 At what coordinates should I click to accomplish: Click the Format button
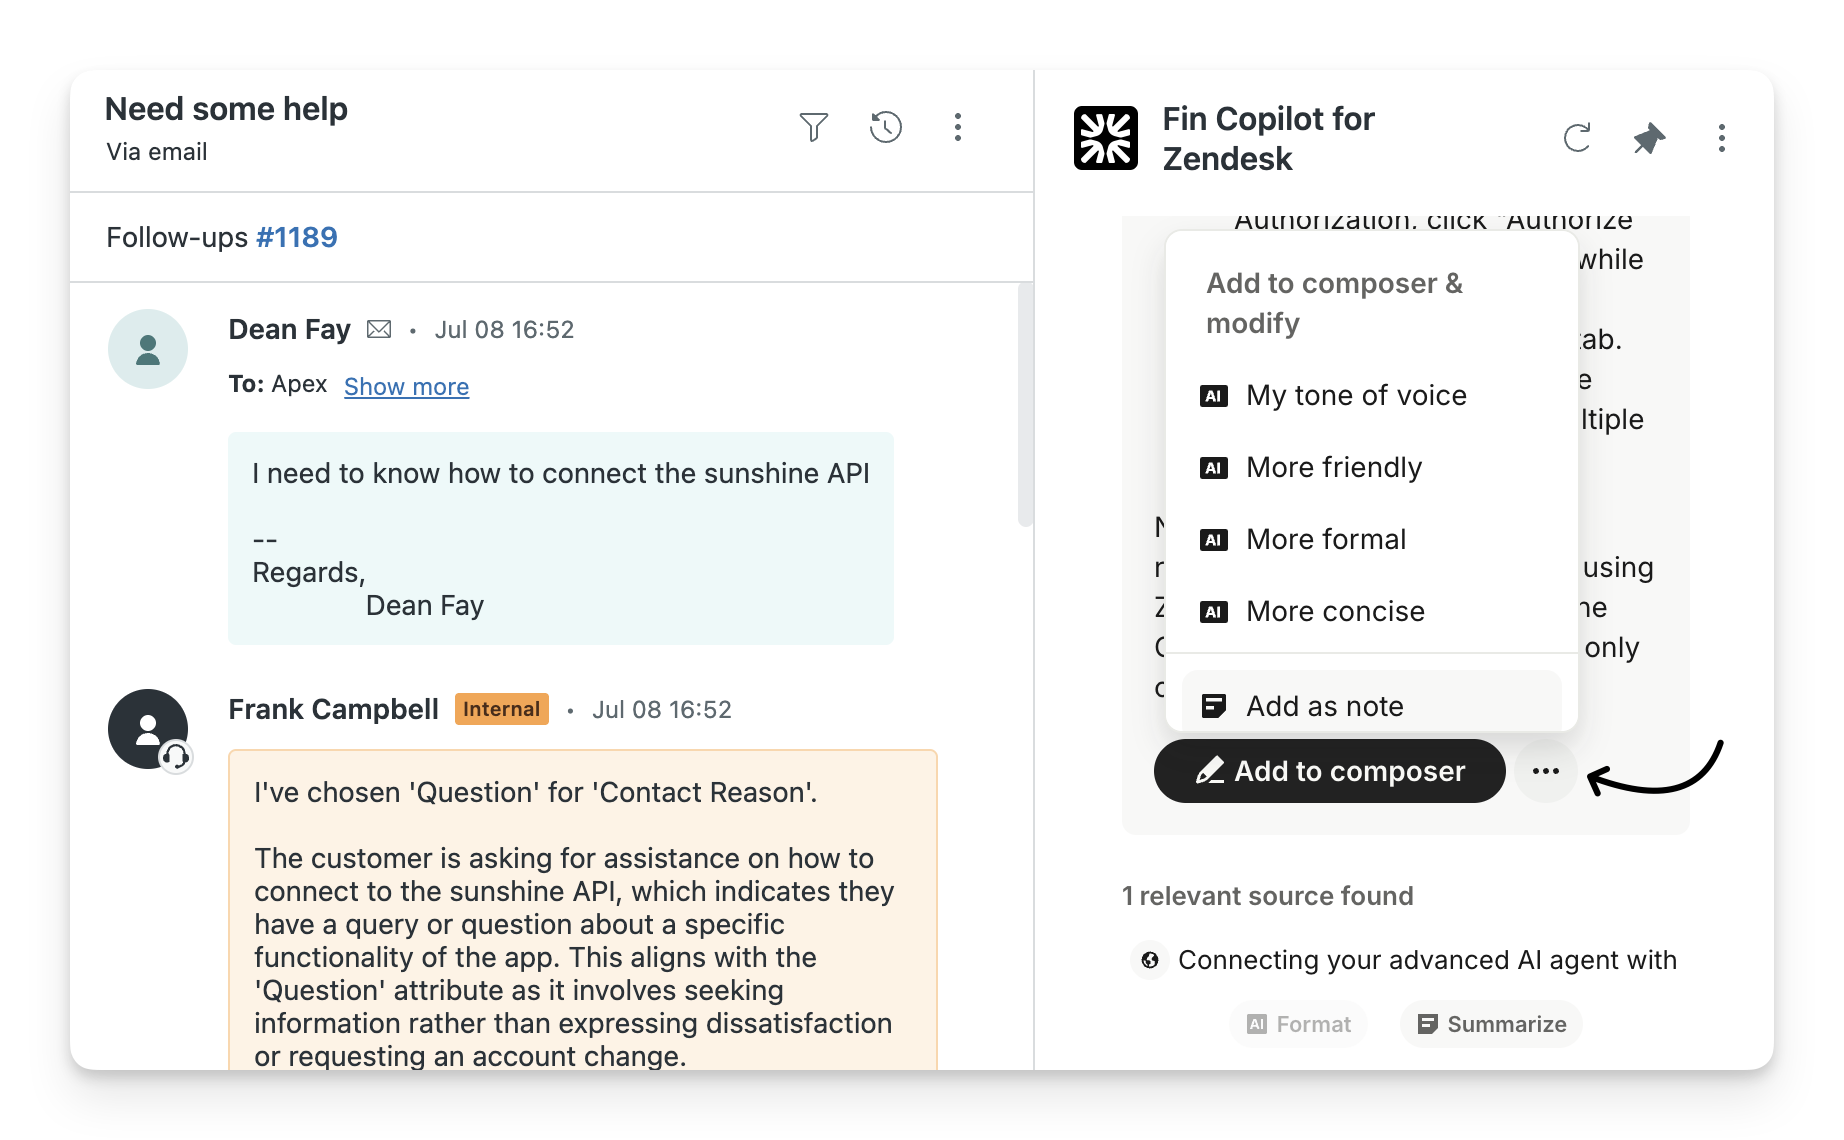pyautogui.click(x=1299, y=1024)
